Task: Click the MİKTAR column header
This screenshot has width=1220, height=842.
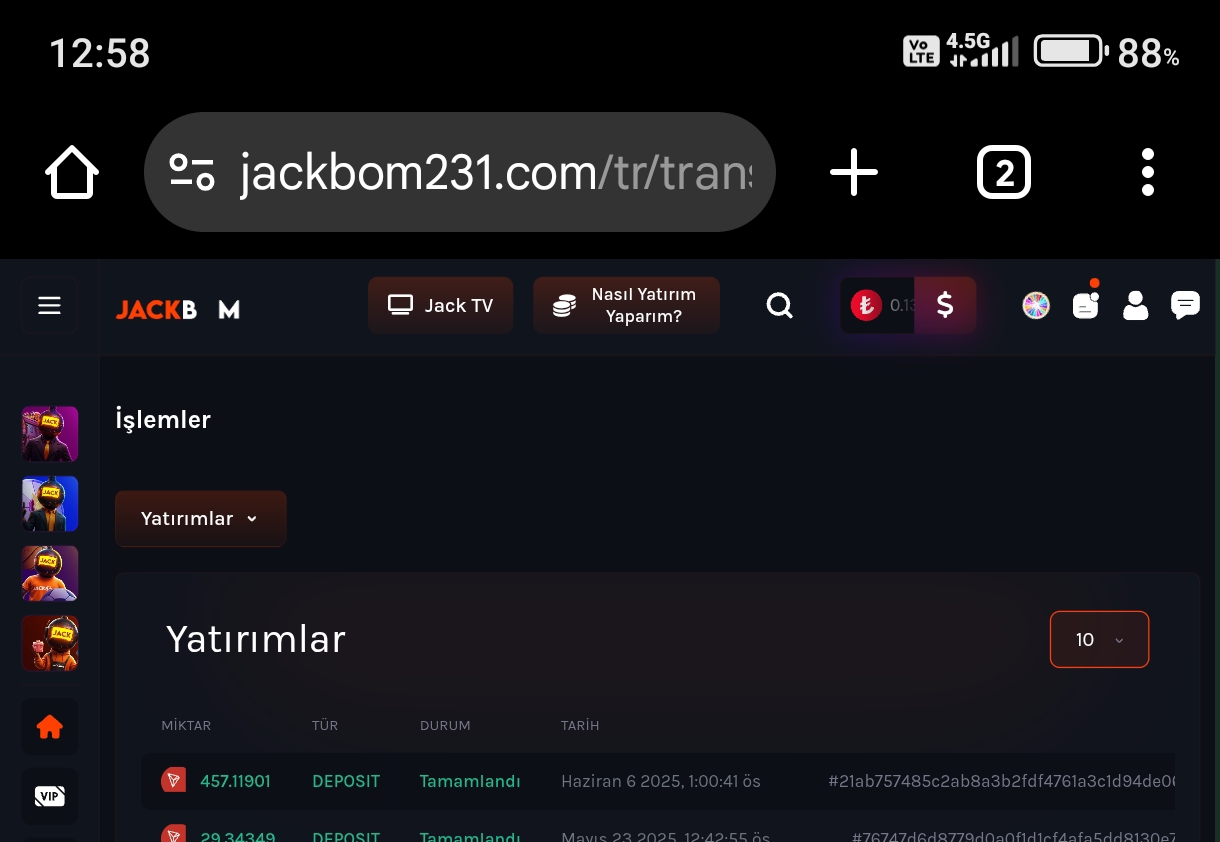Action: 186,725
